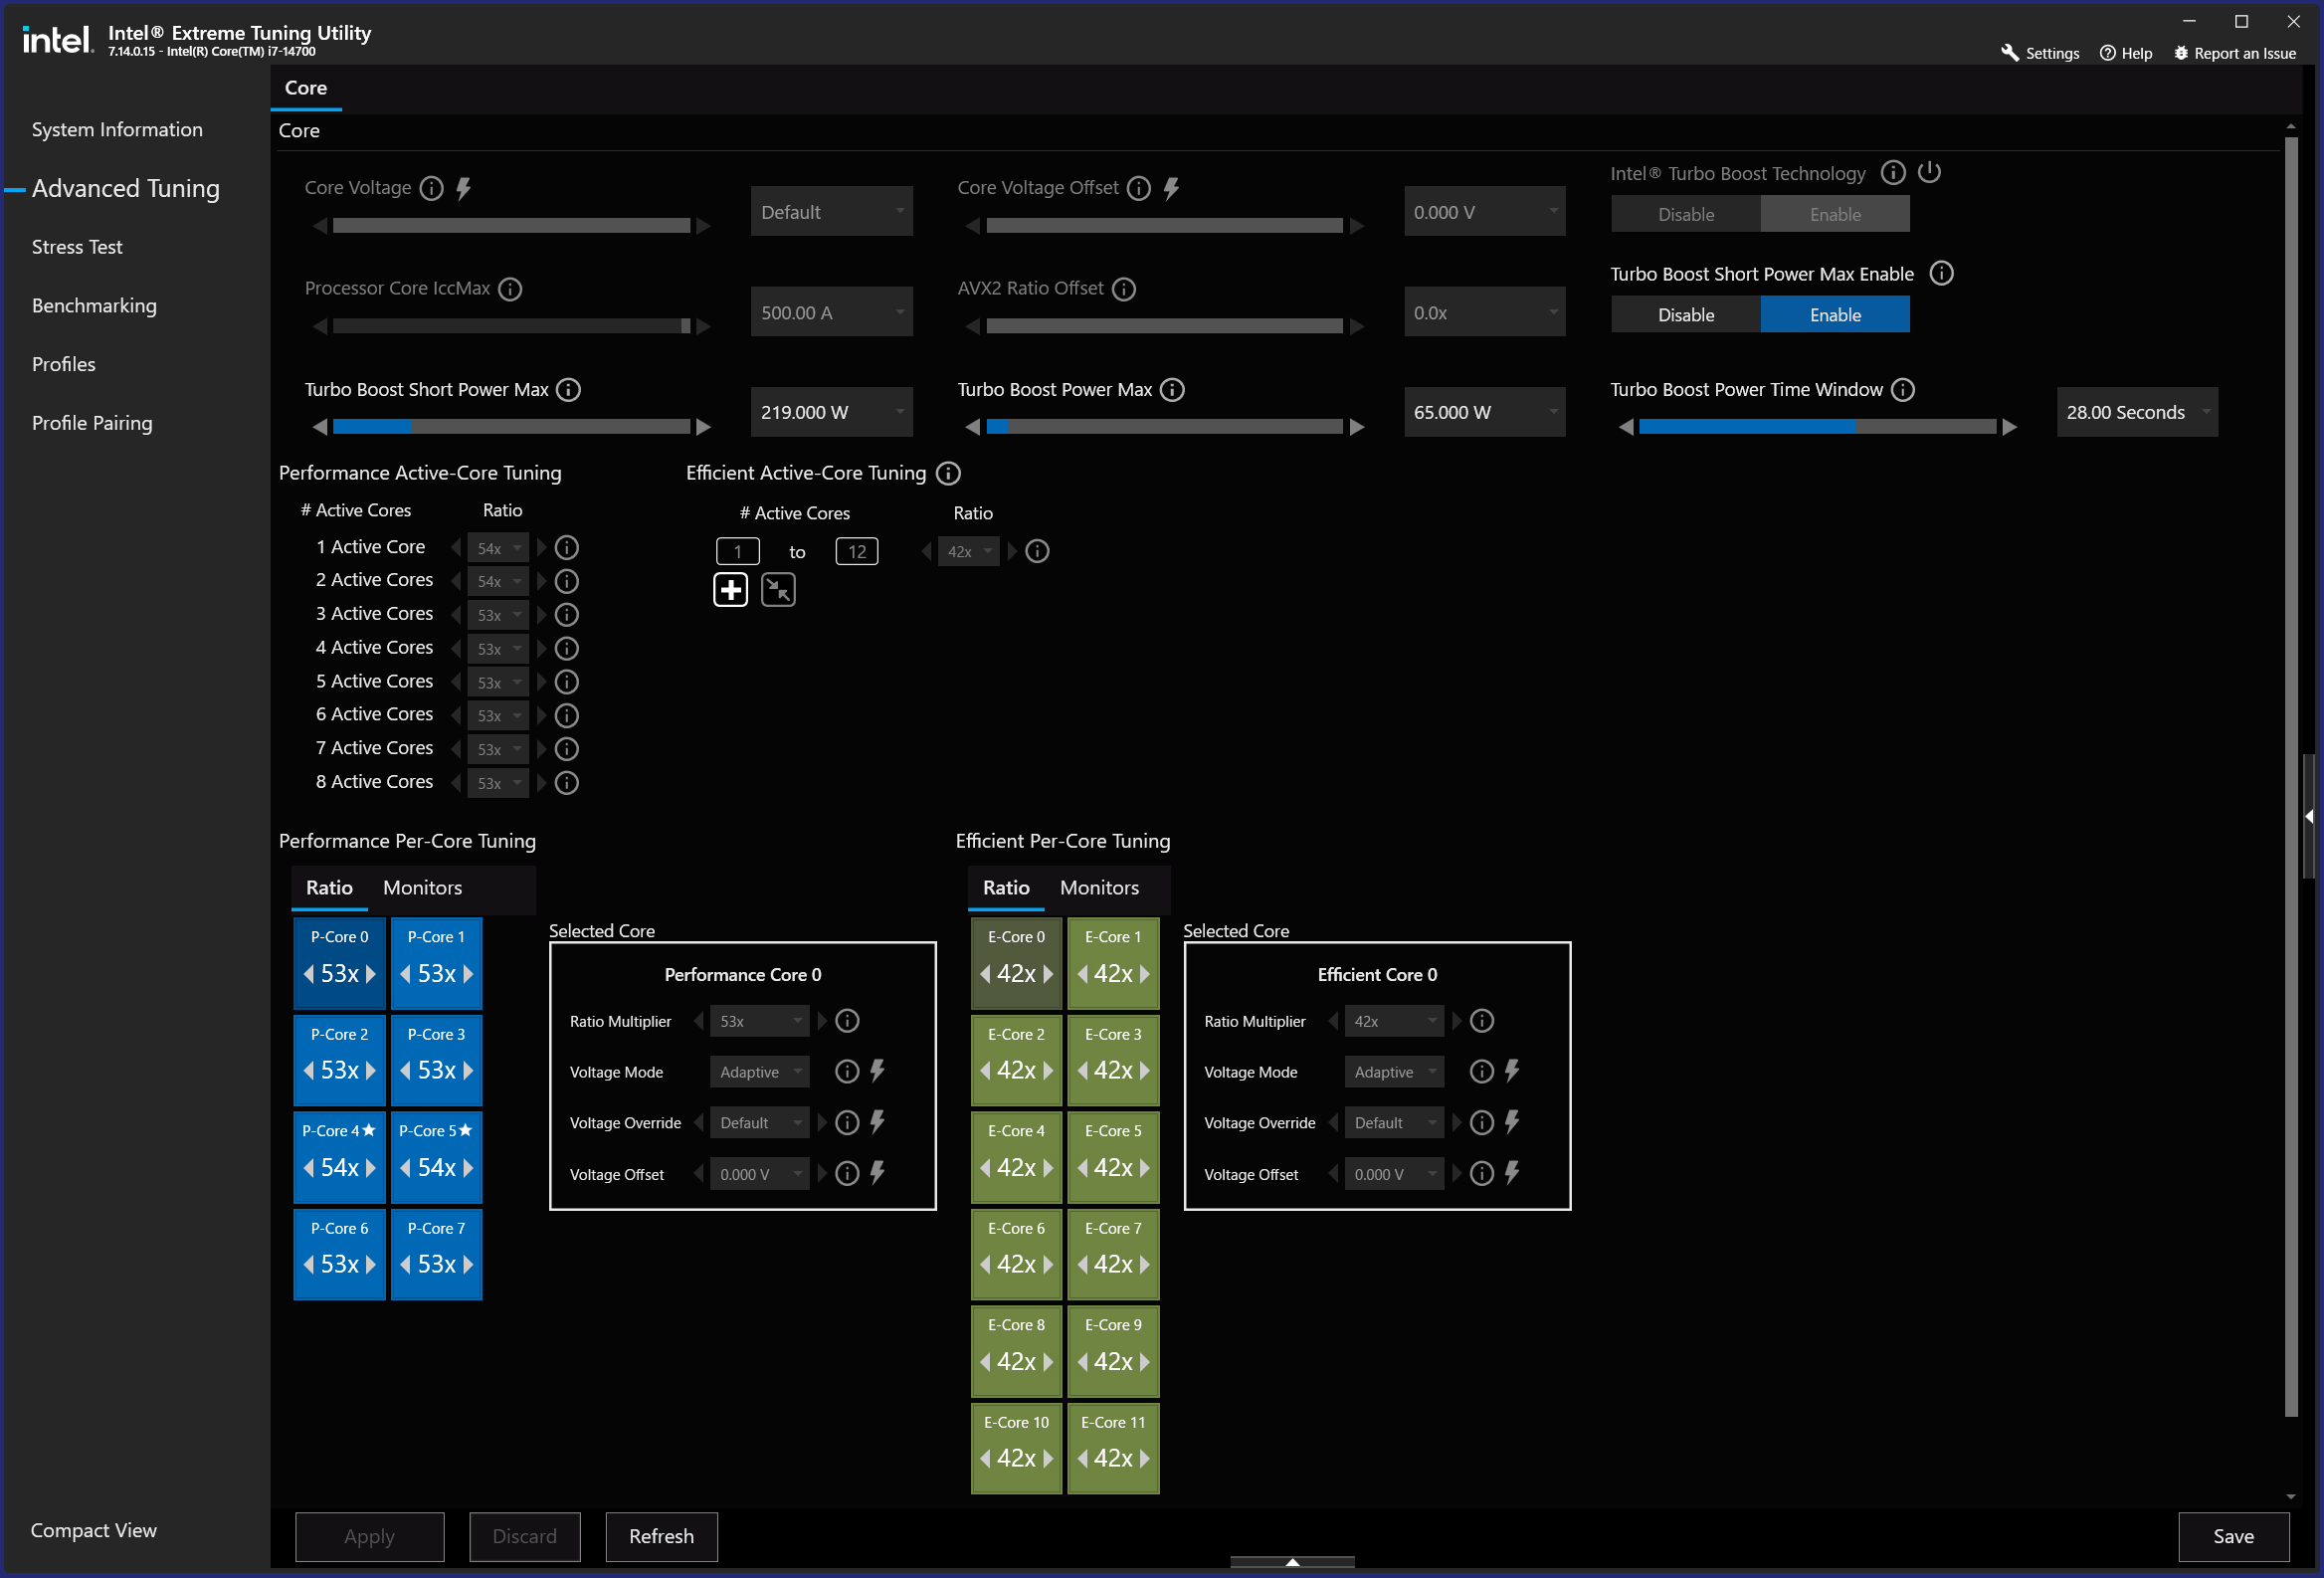Open the Settings wrench icon
Screen dimensions: 2324x1578
[x=2009, y=53]
